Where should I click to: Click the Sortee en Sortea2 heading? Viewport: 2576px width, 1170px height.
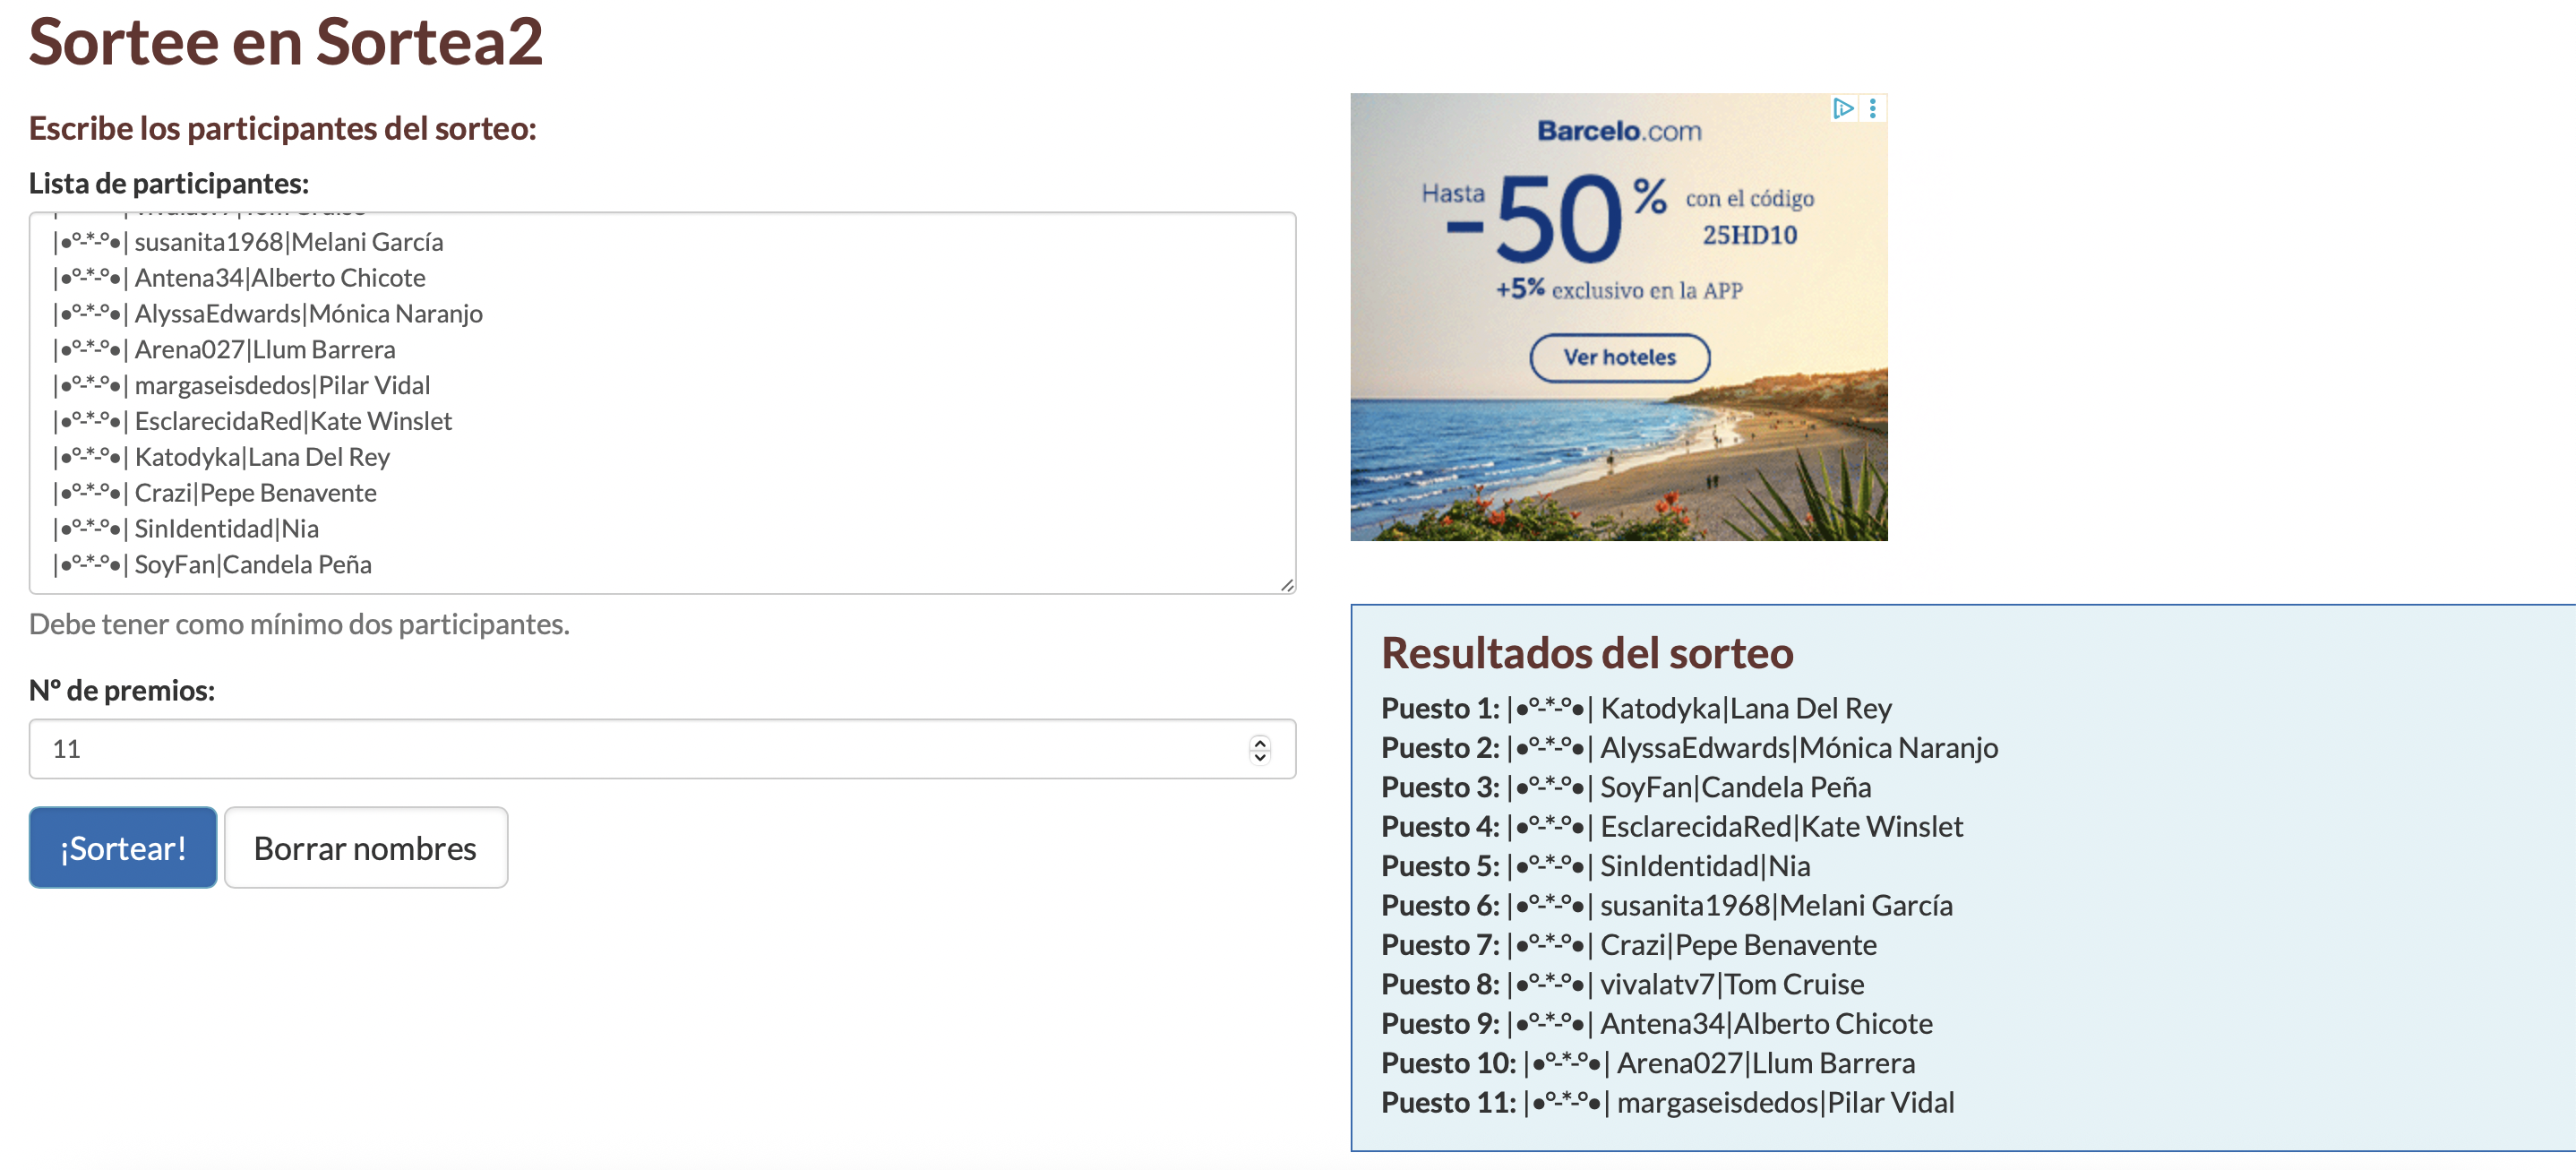click(286, 42)
